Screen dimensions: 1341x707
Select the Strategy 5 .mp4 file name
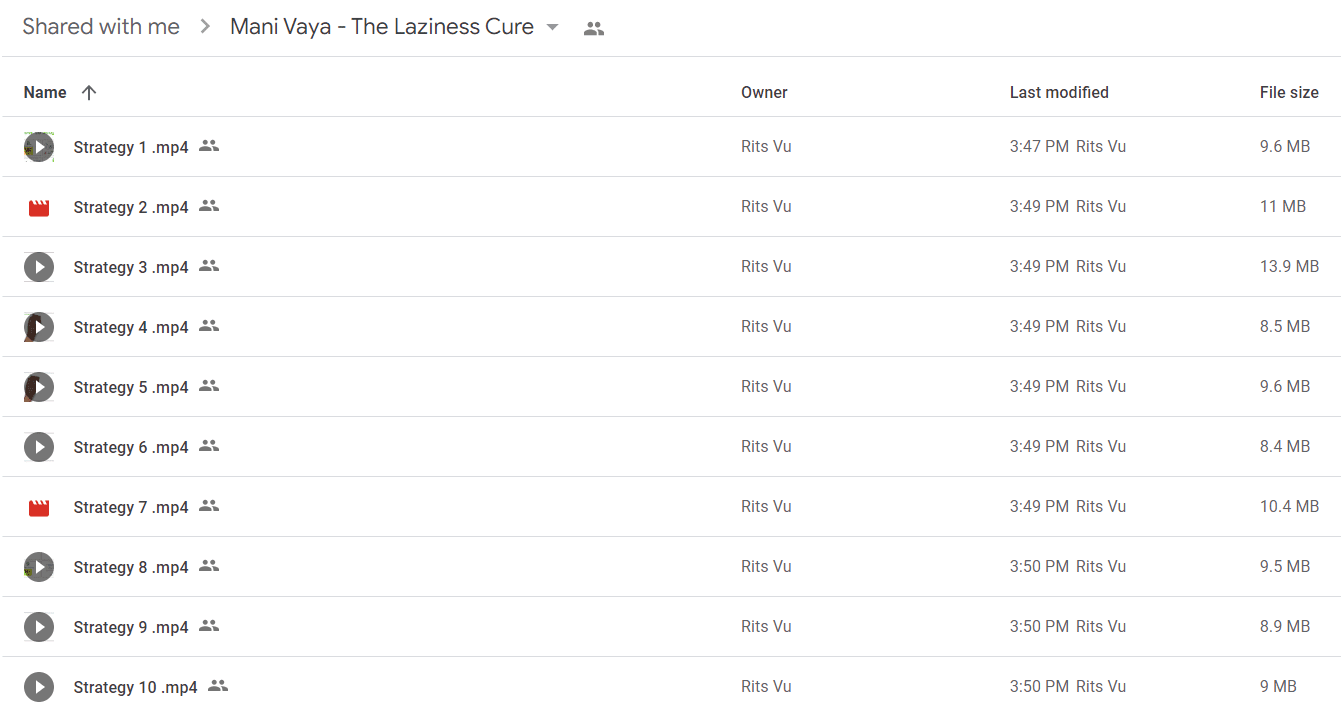pos(131,387)
